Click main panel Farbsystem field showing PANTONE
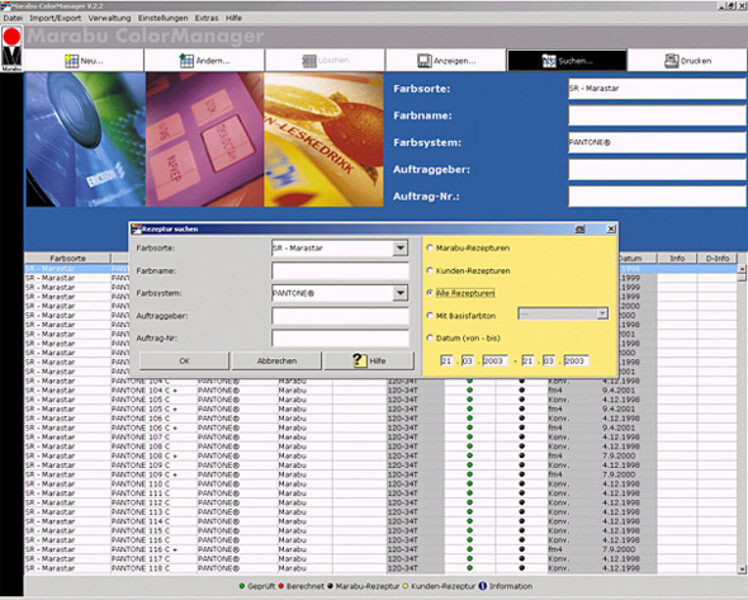The image size is (748, 600). [x=657, y=142]
